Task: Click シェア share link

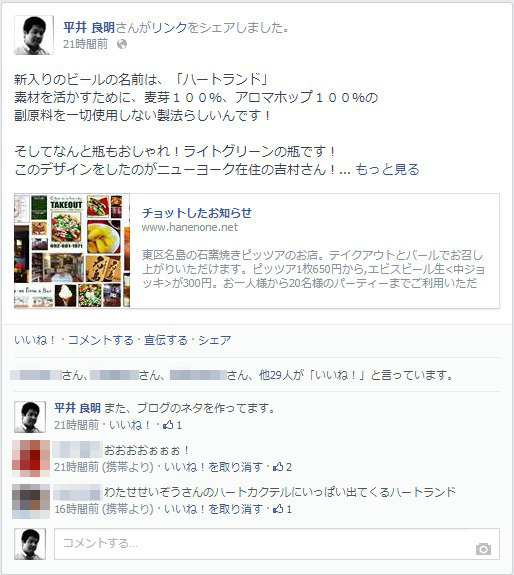Action: (215, 340)
